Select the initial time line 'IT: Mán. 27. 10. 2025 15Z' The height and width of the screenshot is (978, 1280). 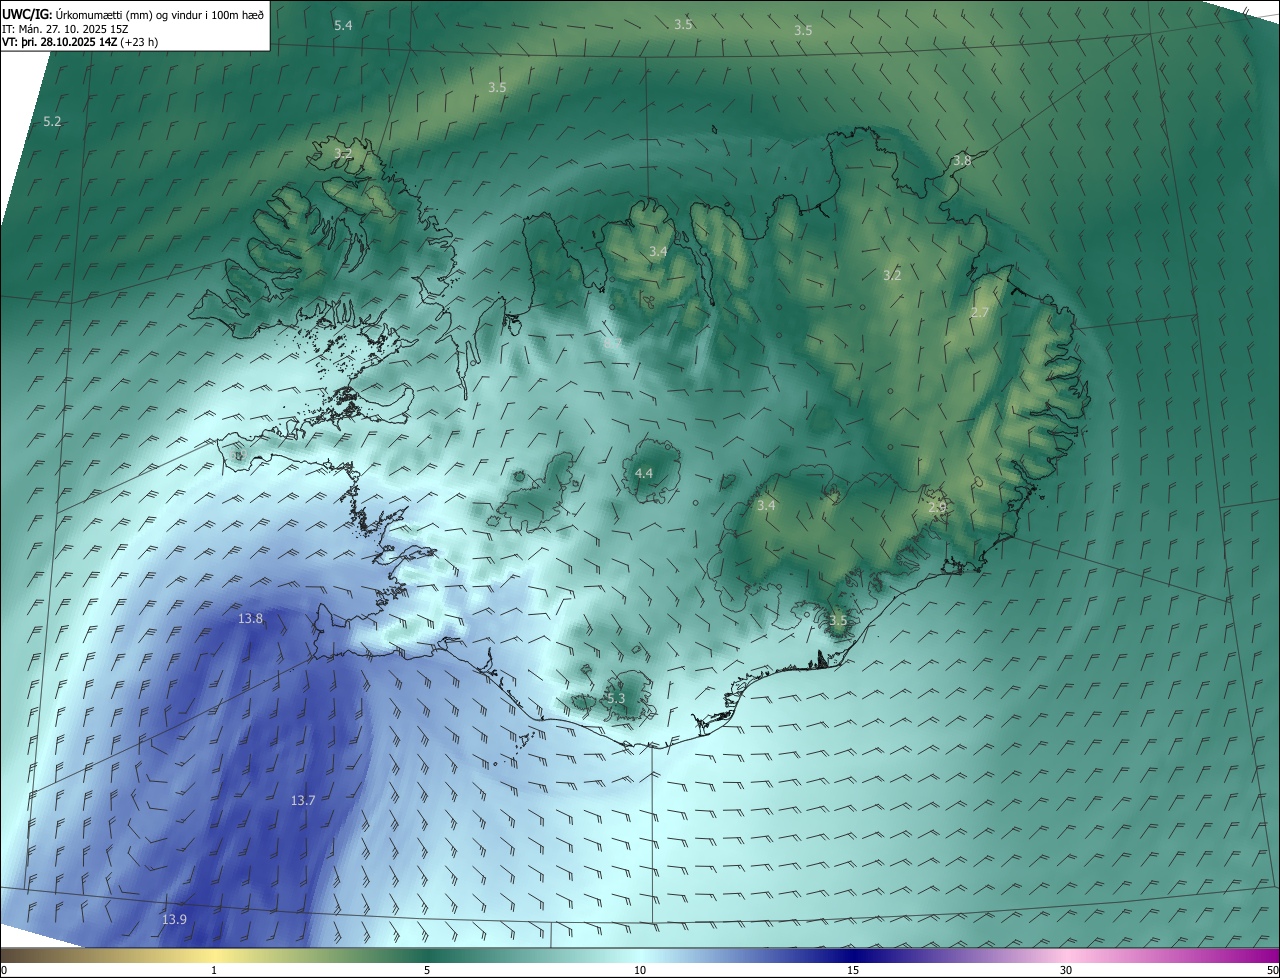[x=64, y=28]
